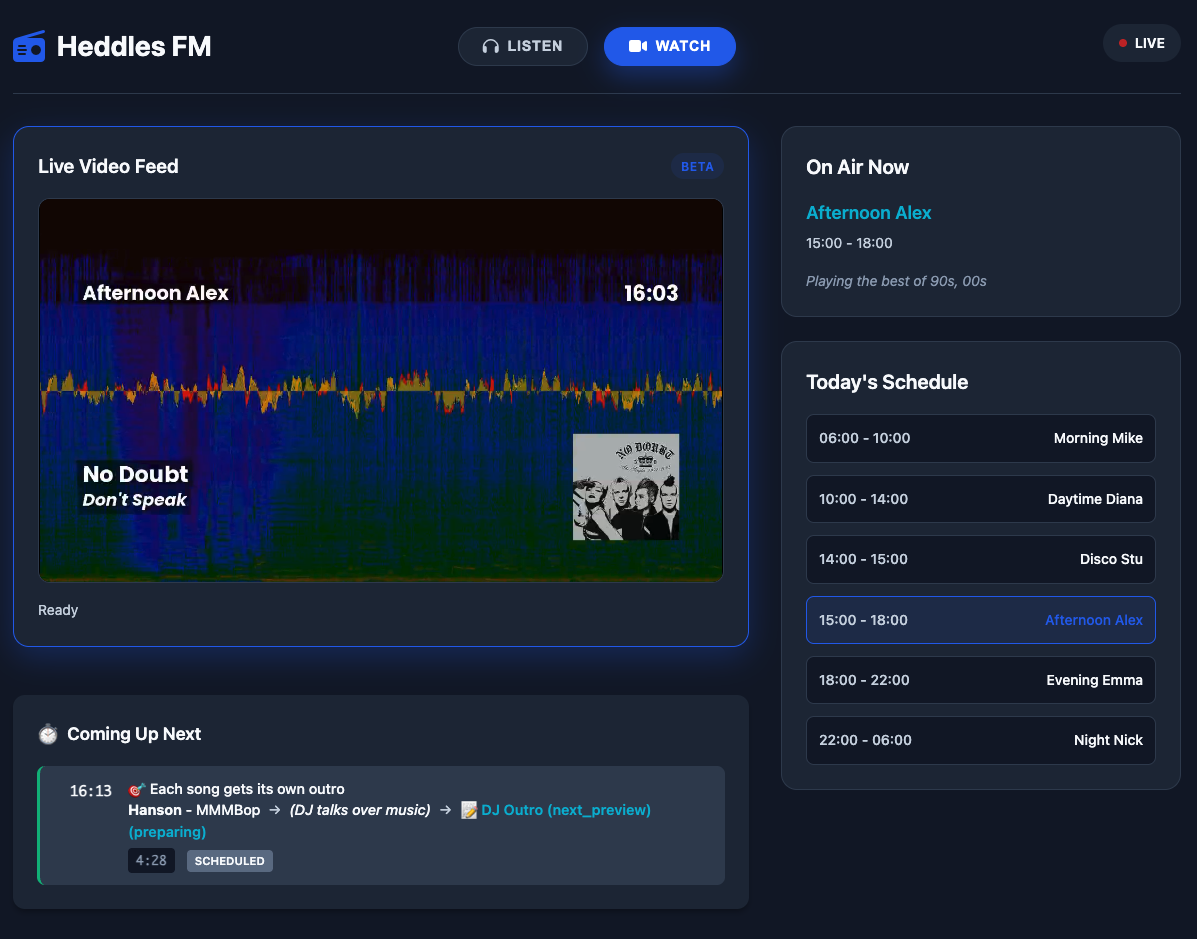The width and height of the screenshot is (1197, 939).
Task: Select Evening Emma schedule slot
Action: [x=980, y=680]
